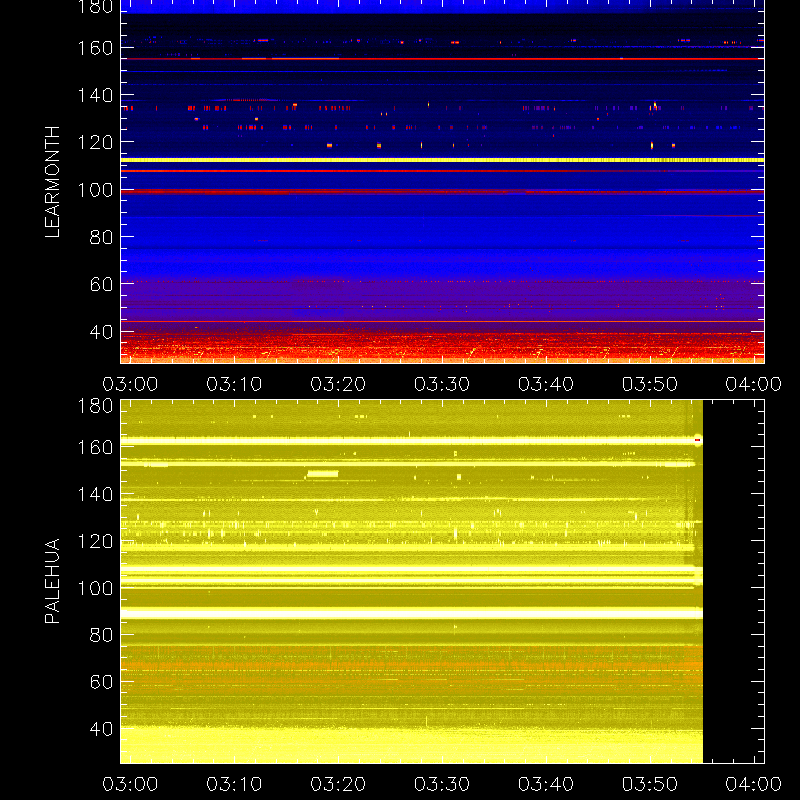Click the bright yellow band near 112 in Learmonth

[442, 160]
